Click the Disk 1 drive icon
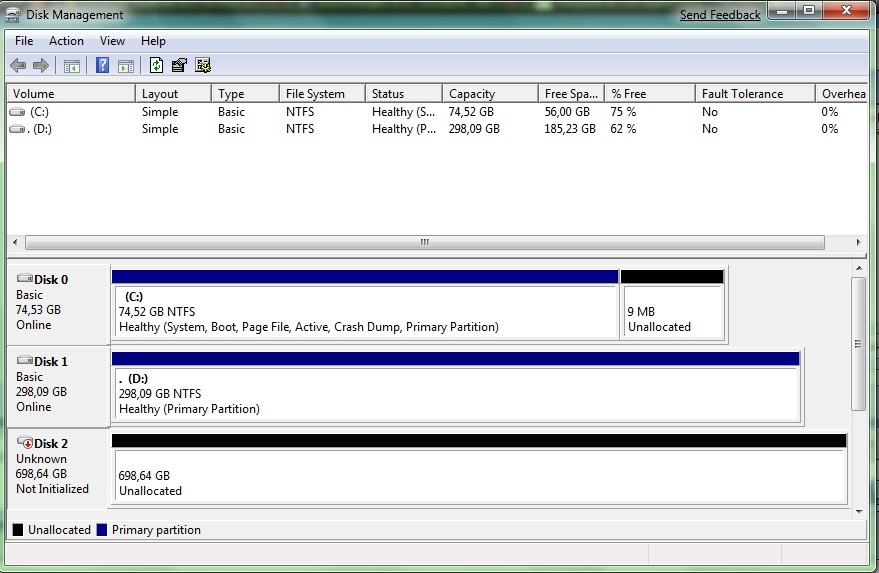Viewport: 879px width, 573px height. pos(25,360)
